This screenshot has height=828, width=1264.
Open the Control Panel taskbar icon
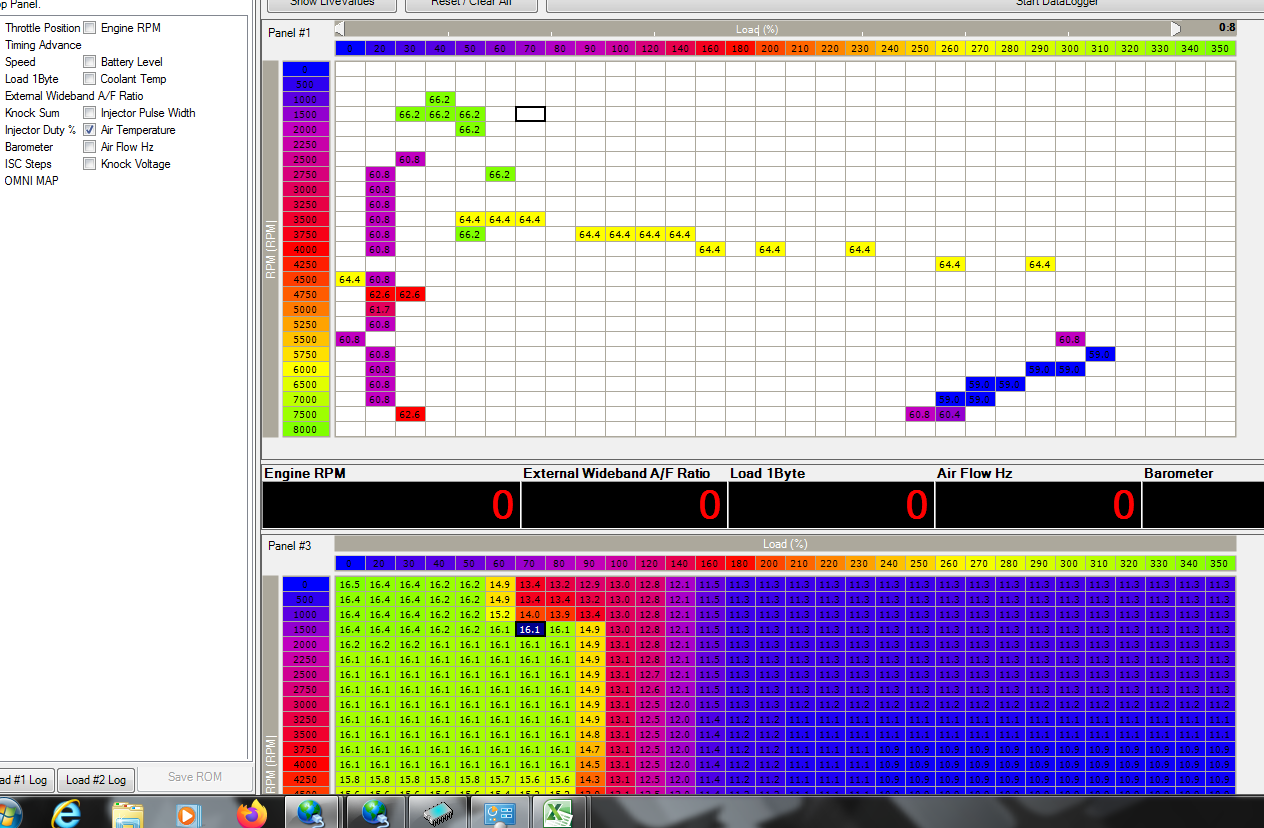pos(498,813)
